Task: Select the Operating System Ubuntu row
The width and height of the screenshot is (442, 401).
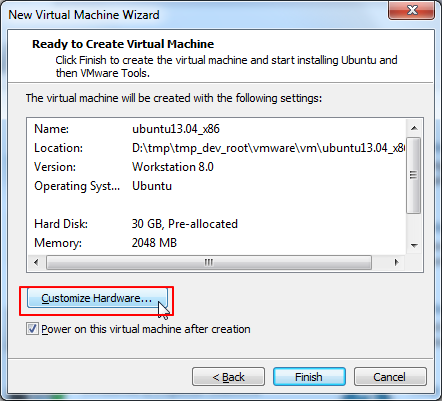Action: coord(216,186)
